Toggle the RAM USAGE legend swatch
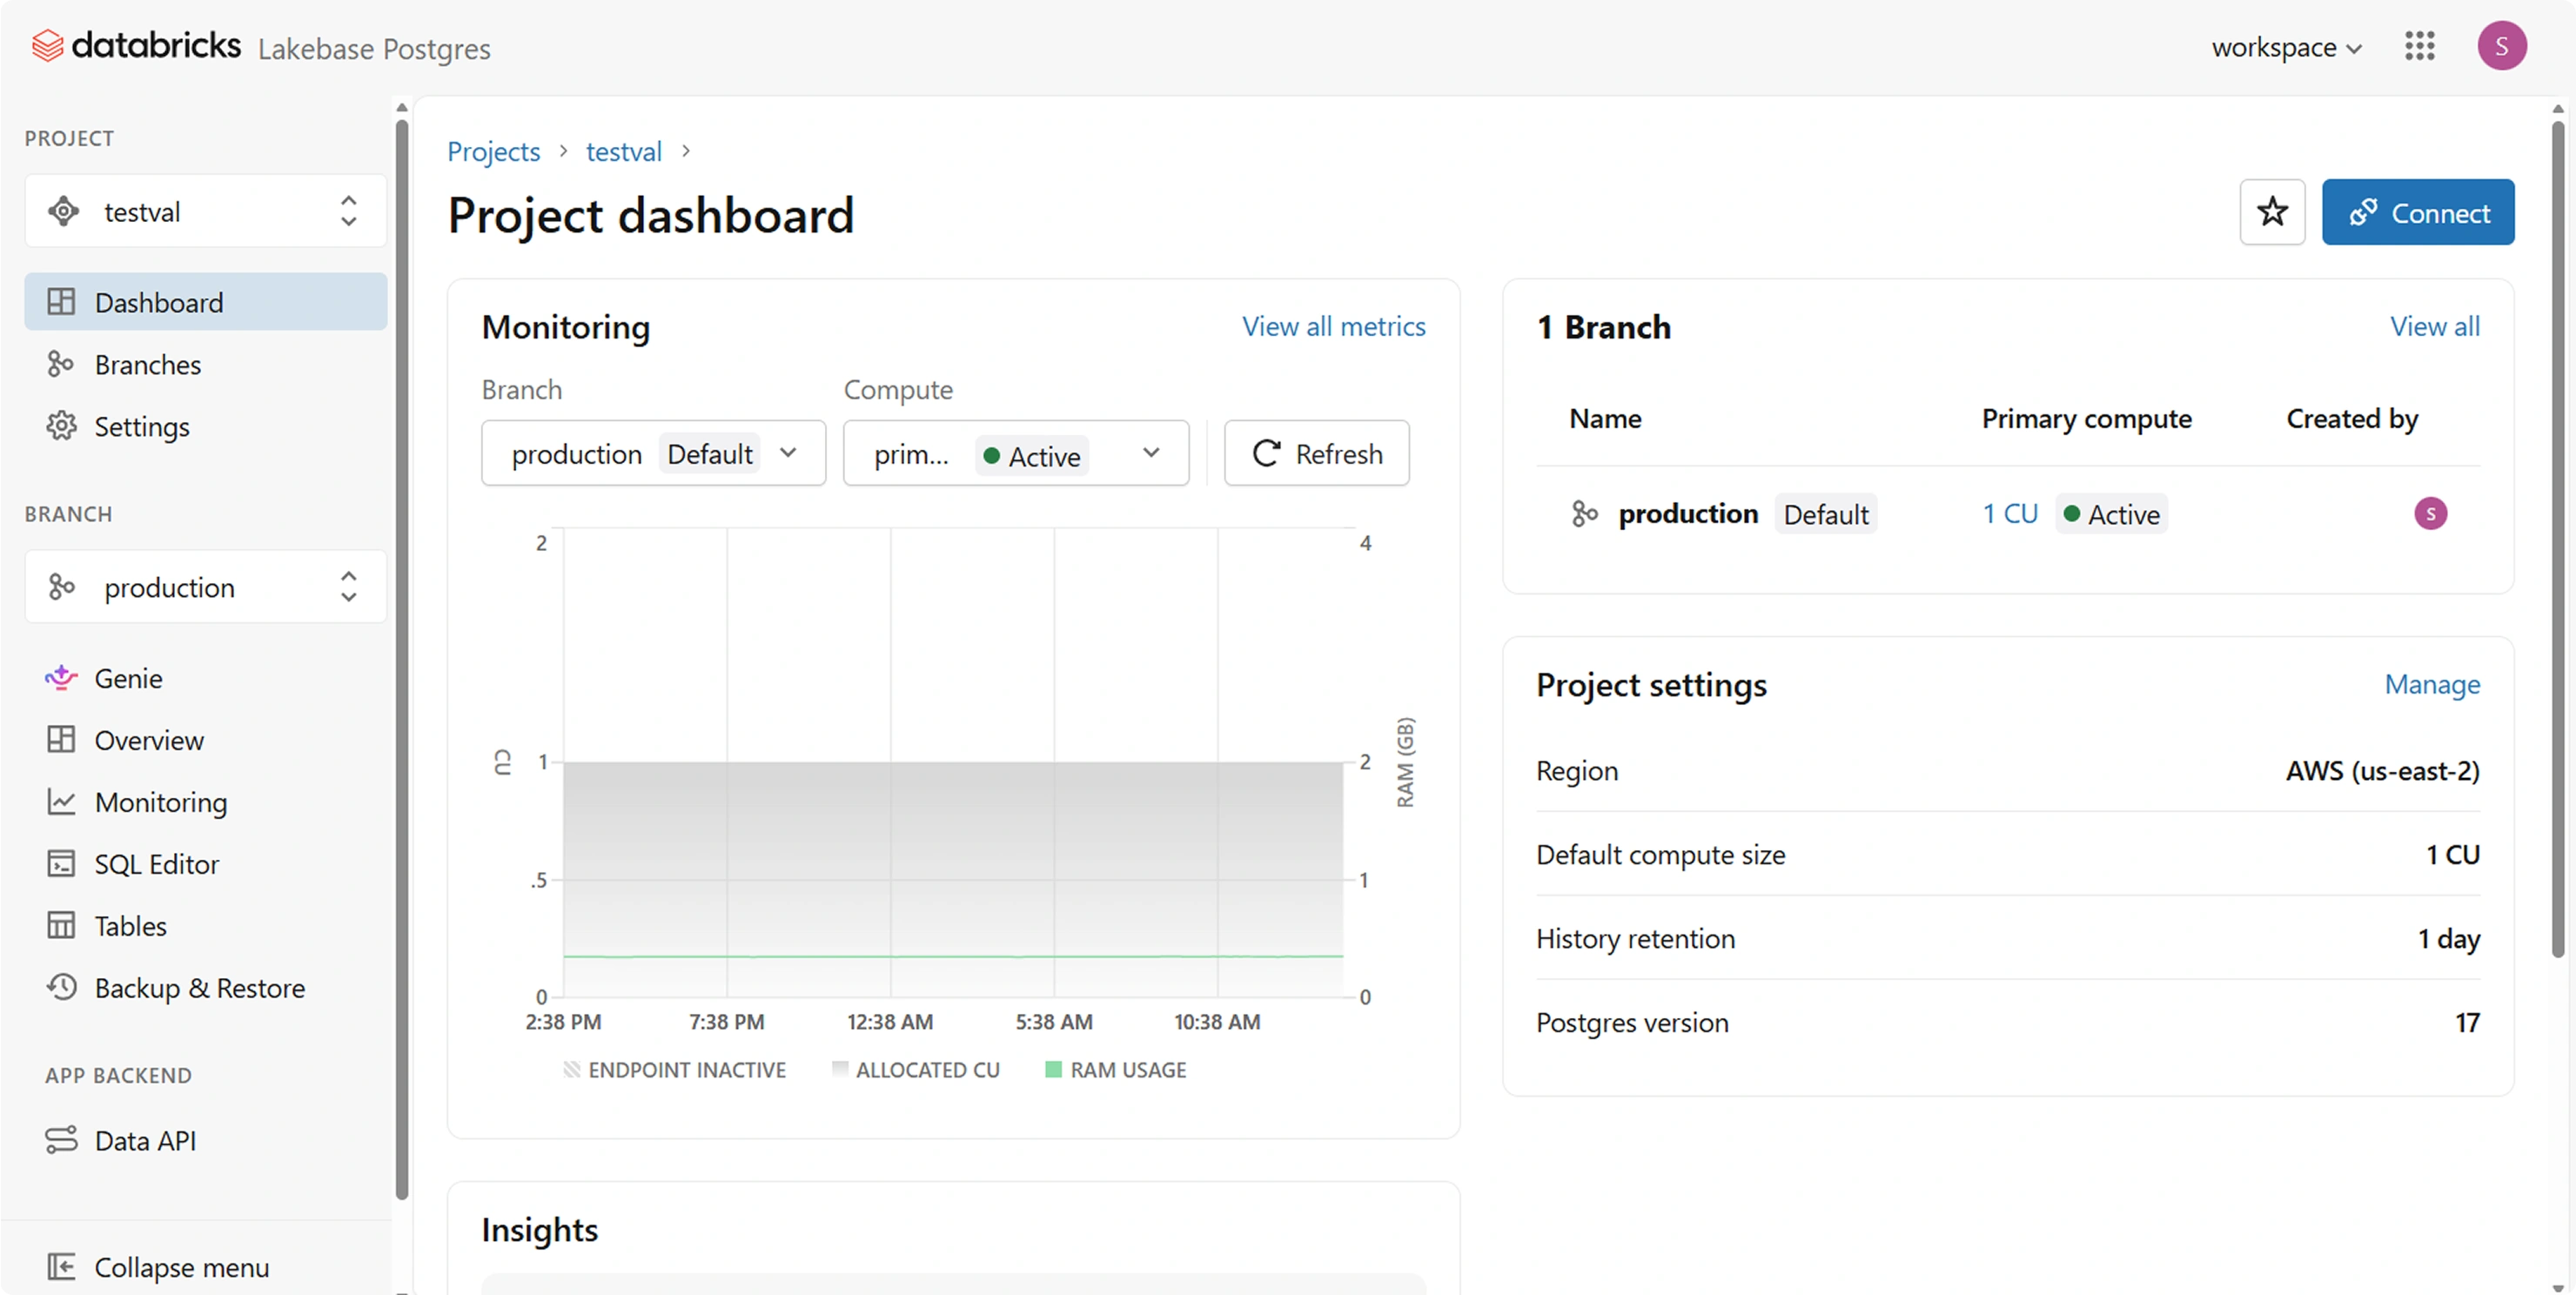The image size is (2576, 1295). tap(1053, 1070)
